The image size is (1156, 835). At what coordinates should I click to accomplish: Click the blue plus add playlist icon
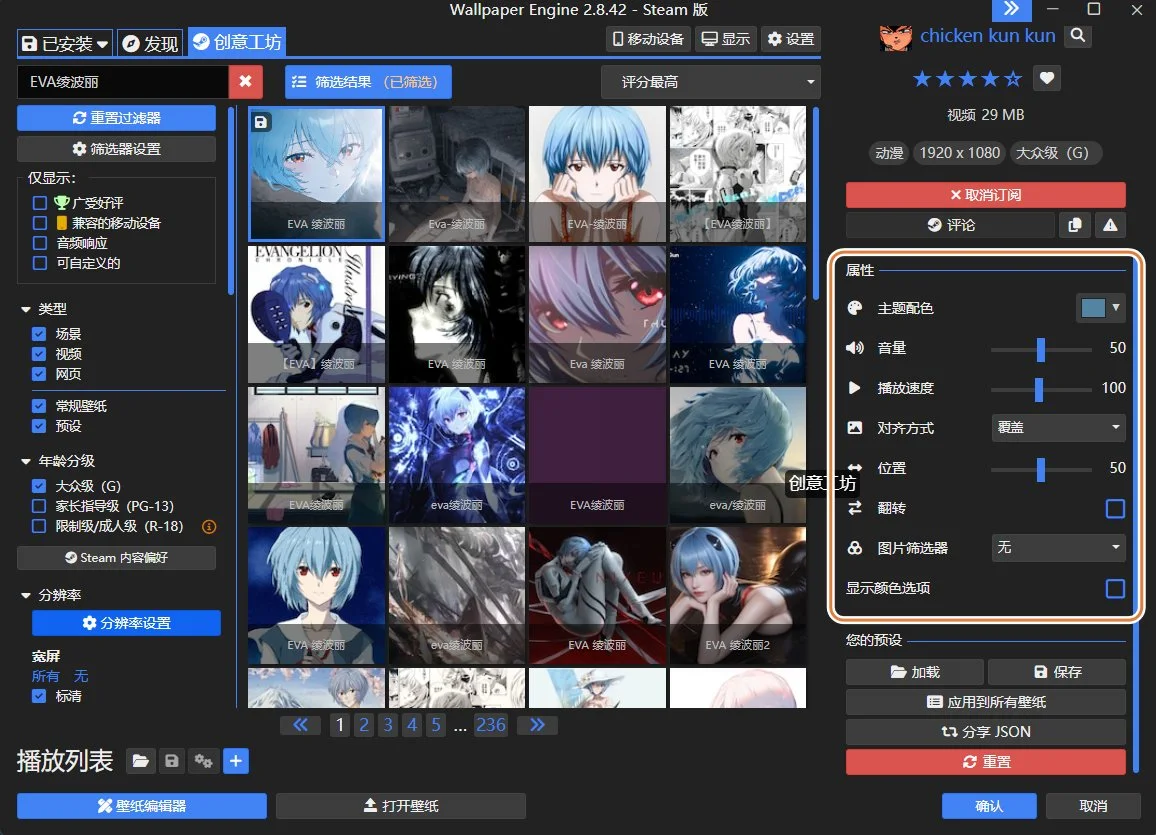click(236, 761)
